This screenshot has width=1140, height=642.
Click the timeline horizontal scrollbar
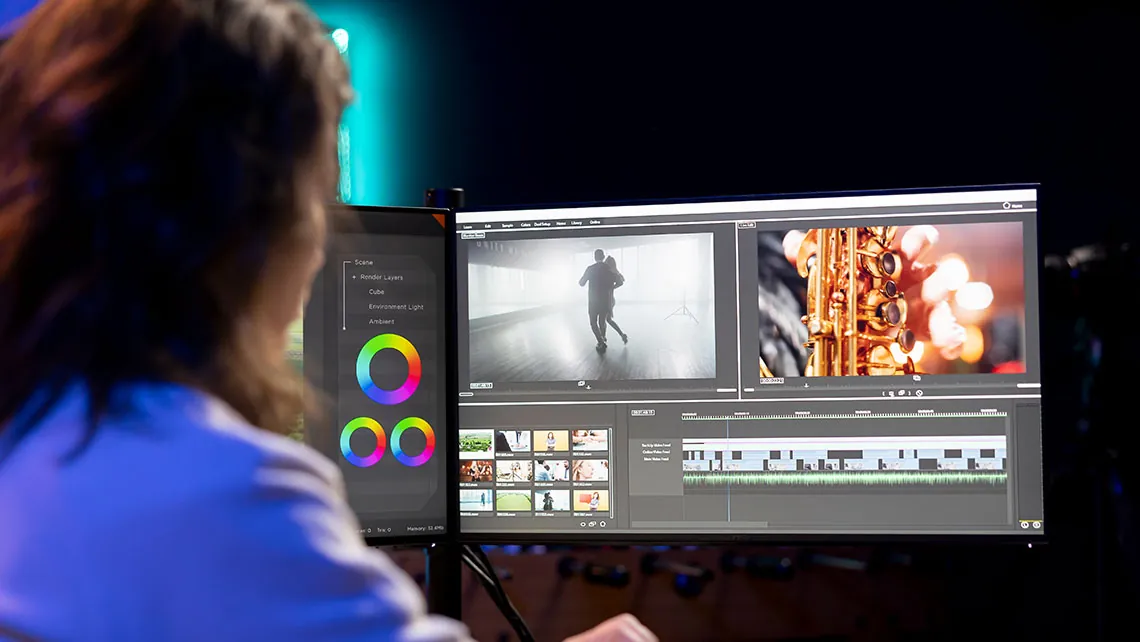[x=699, y=524]
